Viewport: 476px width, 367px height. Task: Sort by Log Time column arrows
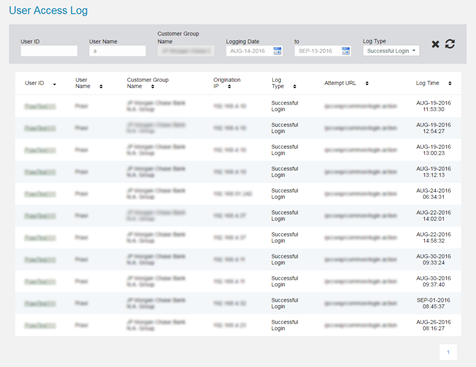450,83
